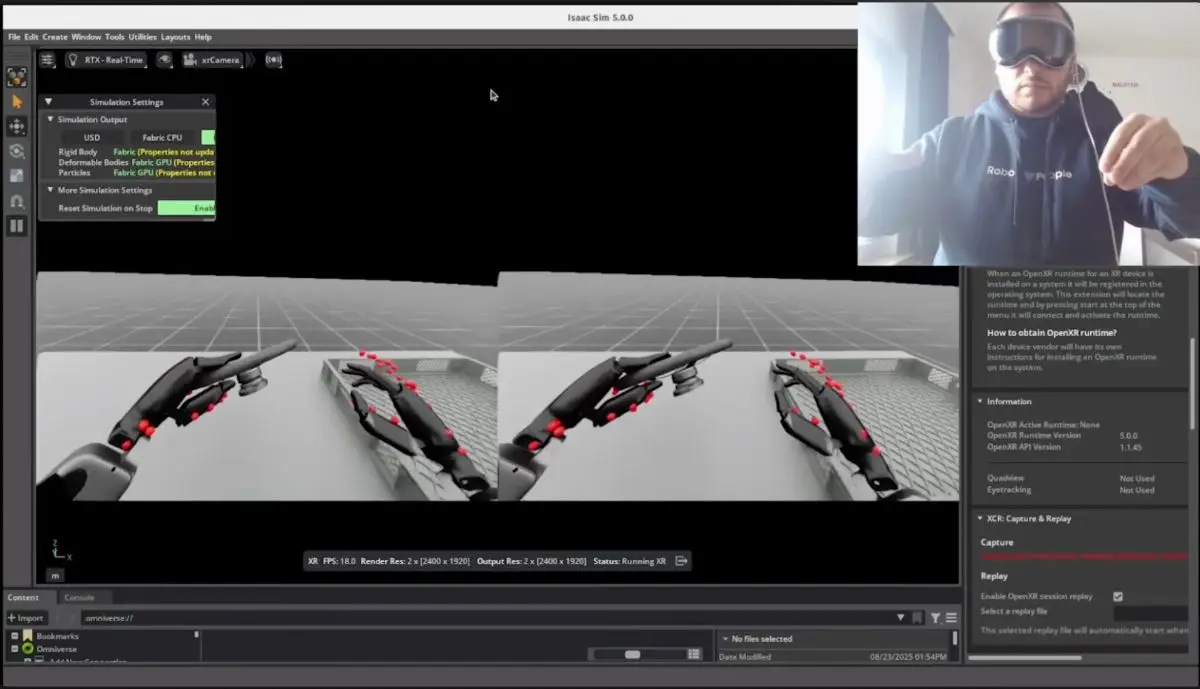
Task: Open the Help menu
Action: (x=203, y=37)
